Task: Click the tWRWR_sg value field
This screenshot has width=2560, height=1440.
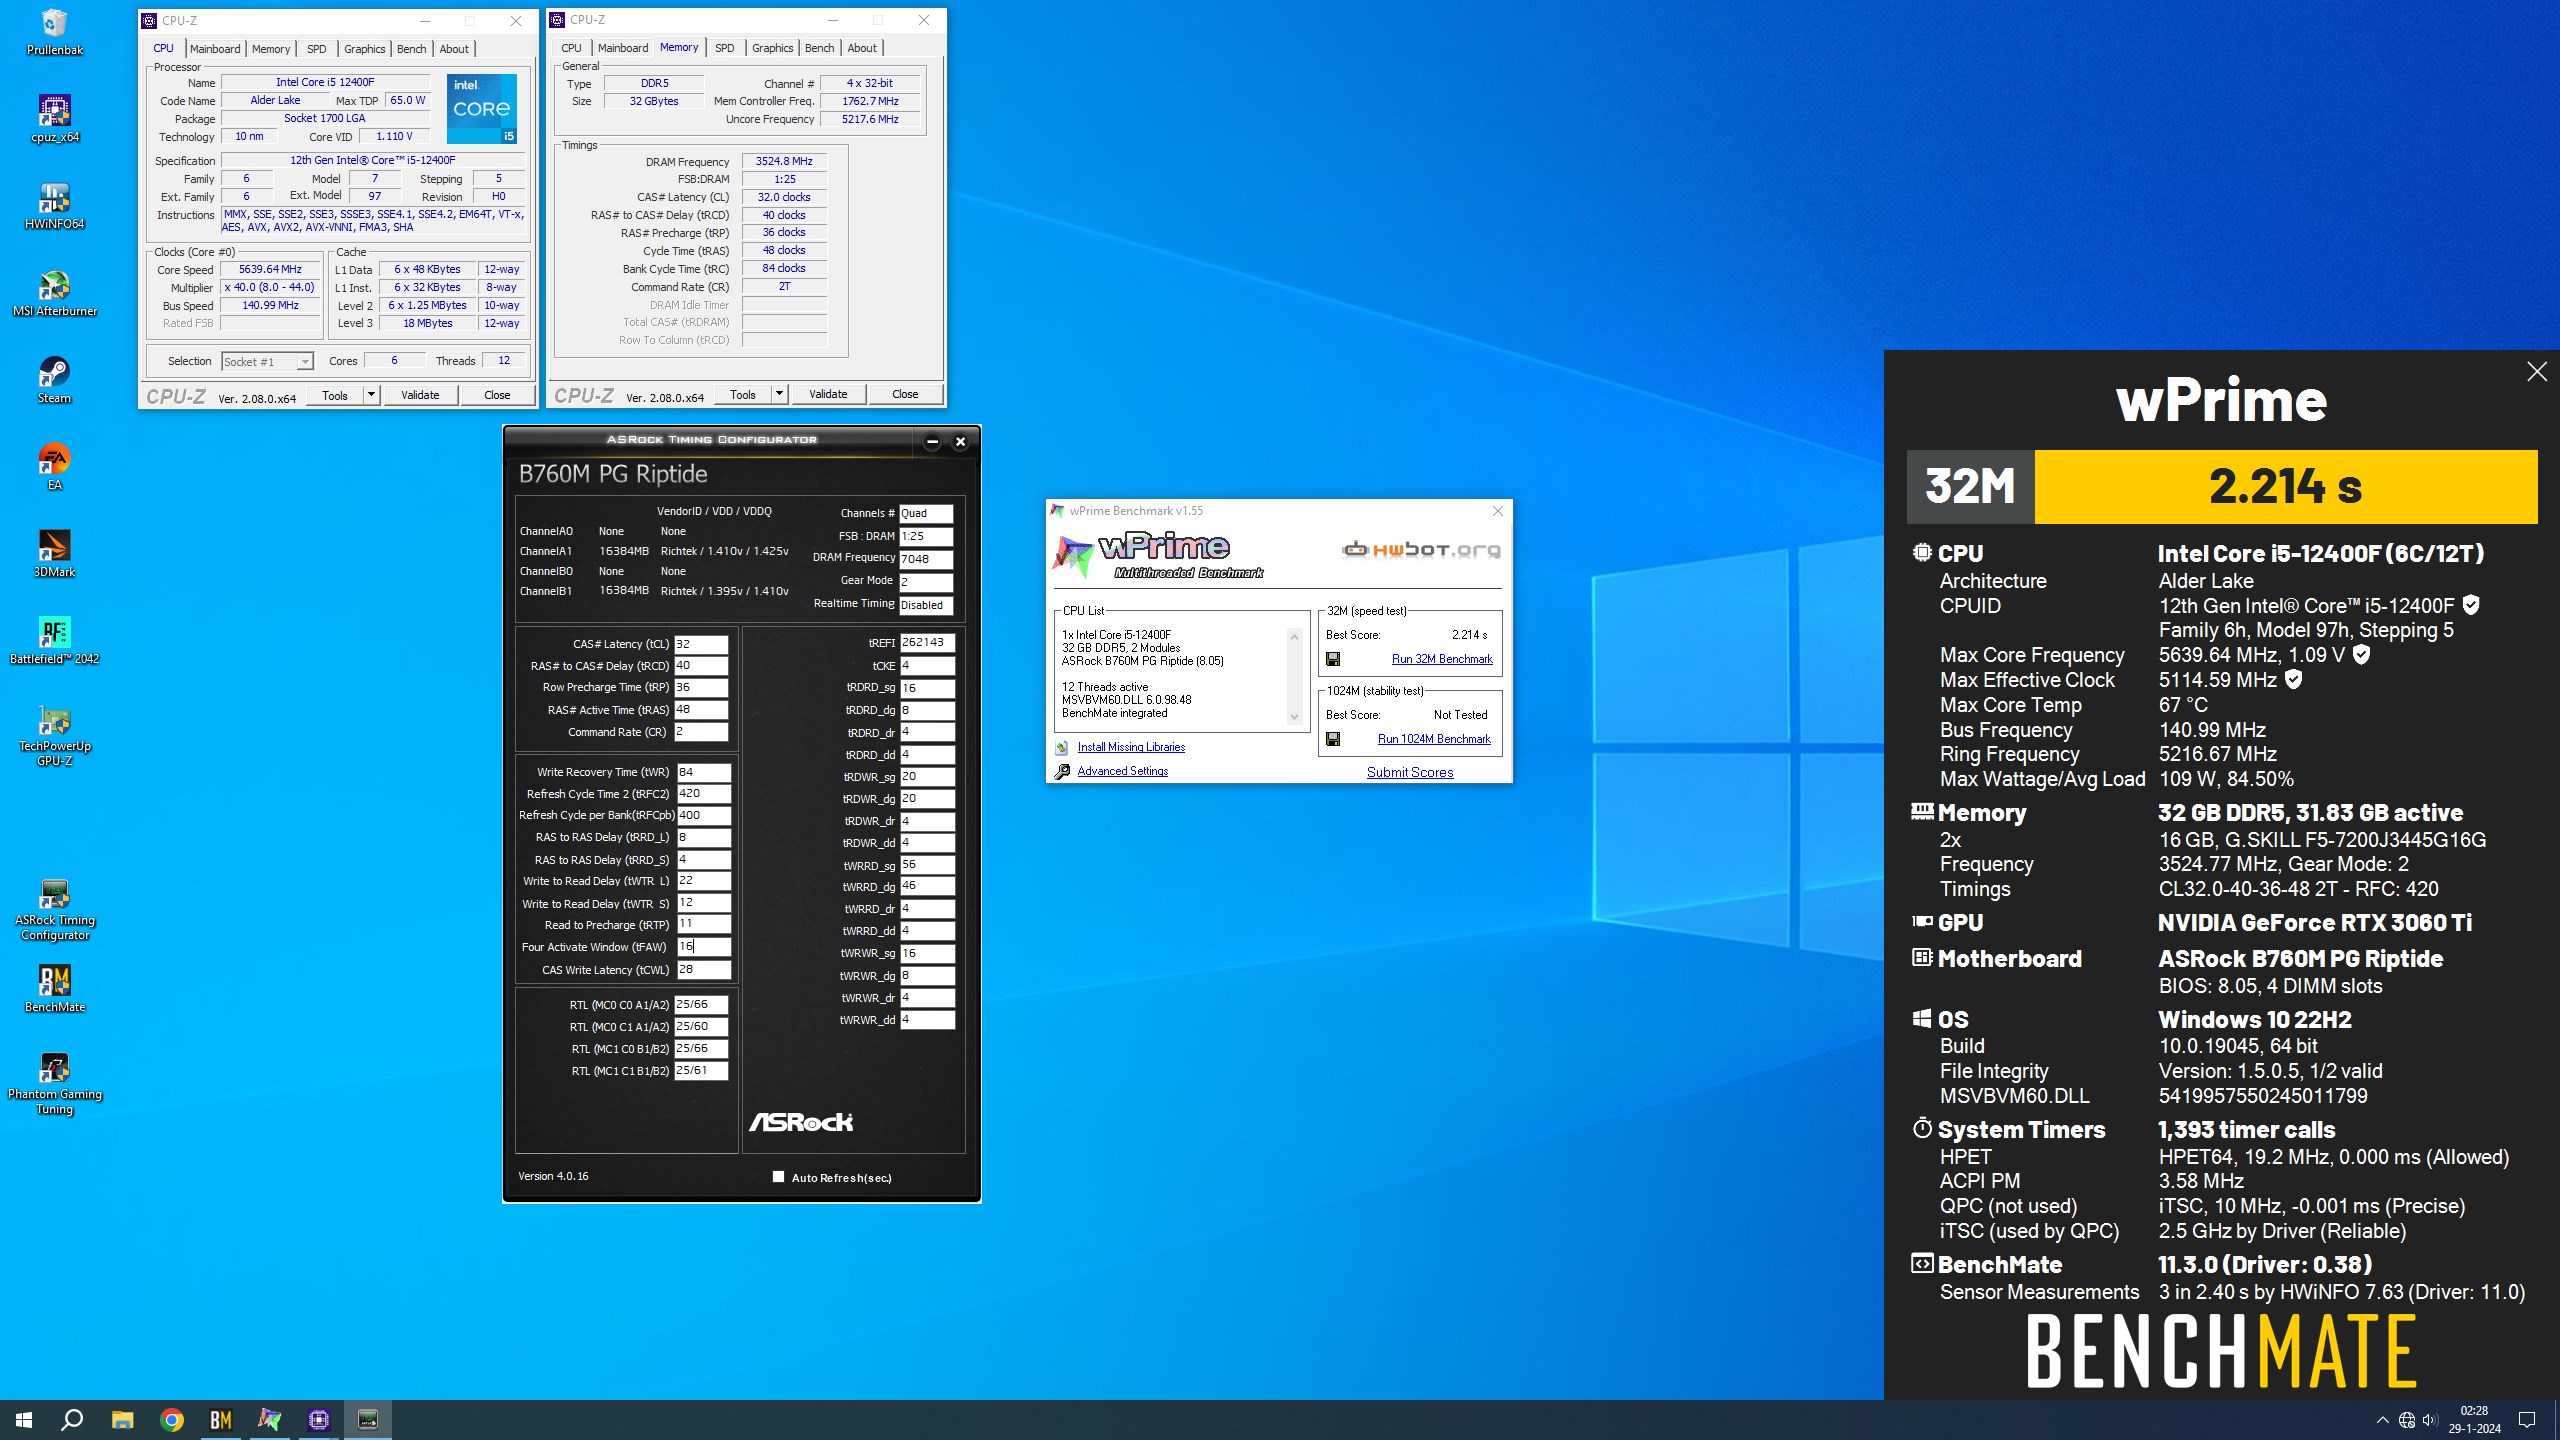Action: pos(927,953)
